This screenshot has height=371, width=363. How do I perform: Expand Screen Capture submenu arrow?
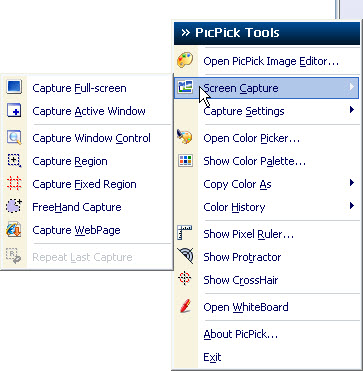(351, 87)
